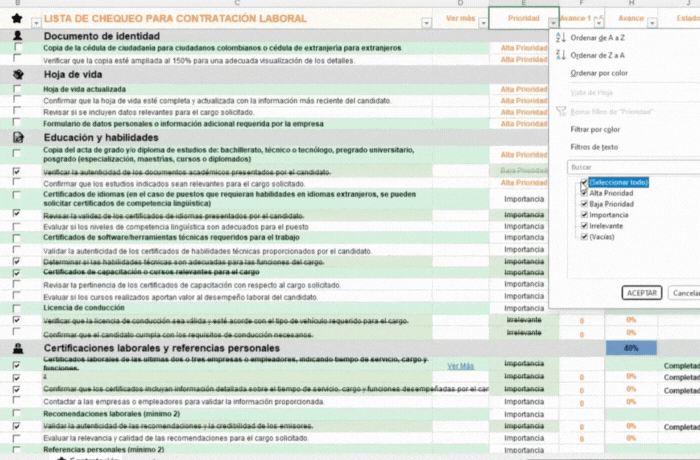The width and height of the screenshot is (700, 460).
Task: Select the blue 60% progress cell
Action: coord(631,348)
